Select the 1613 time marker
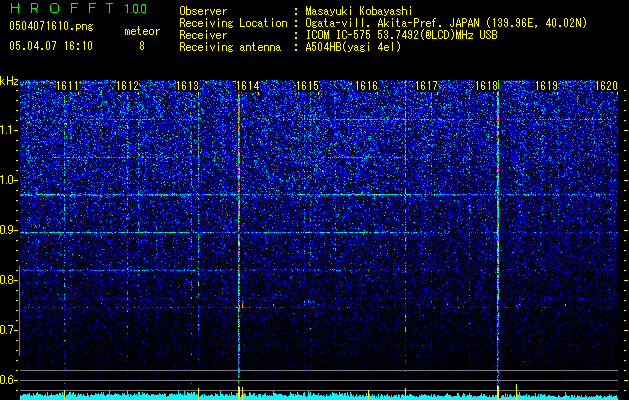This screenshot has width=629, height=400. point(187,86)
